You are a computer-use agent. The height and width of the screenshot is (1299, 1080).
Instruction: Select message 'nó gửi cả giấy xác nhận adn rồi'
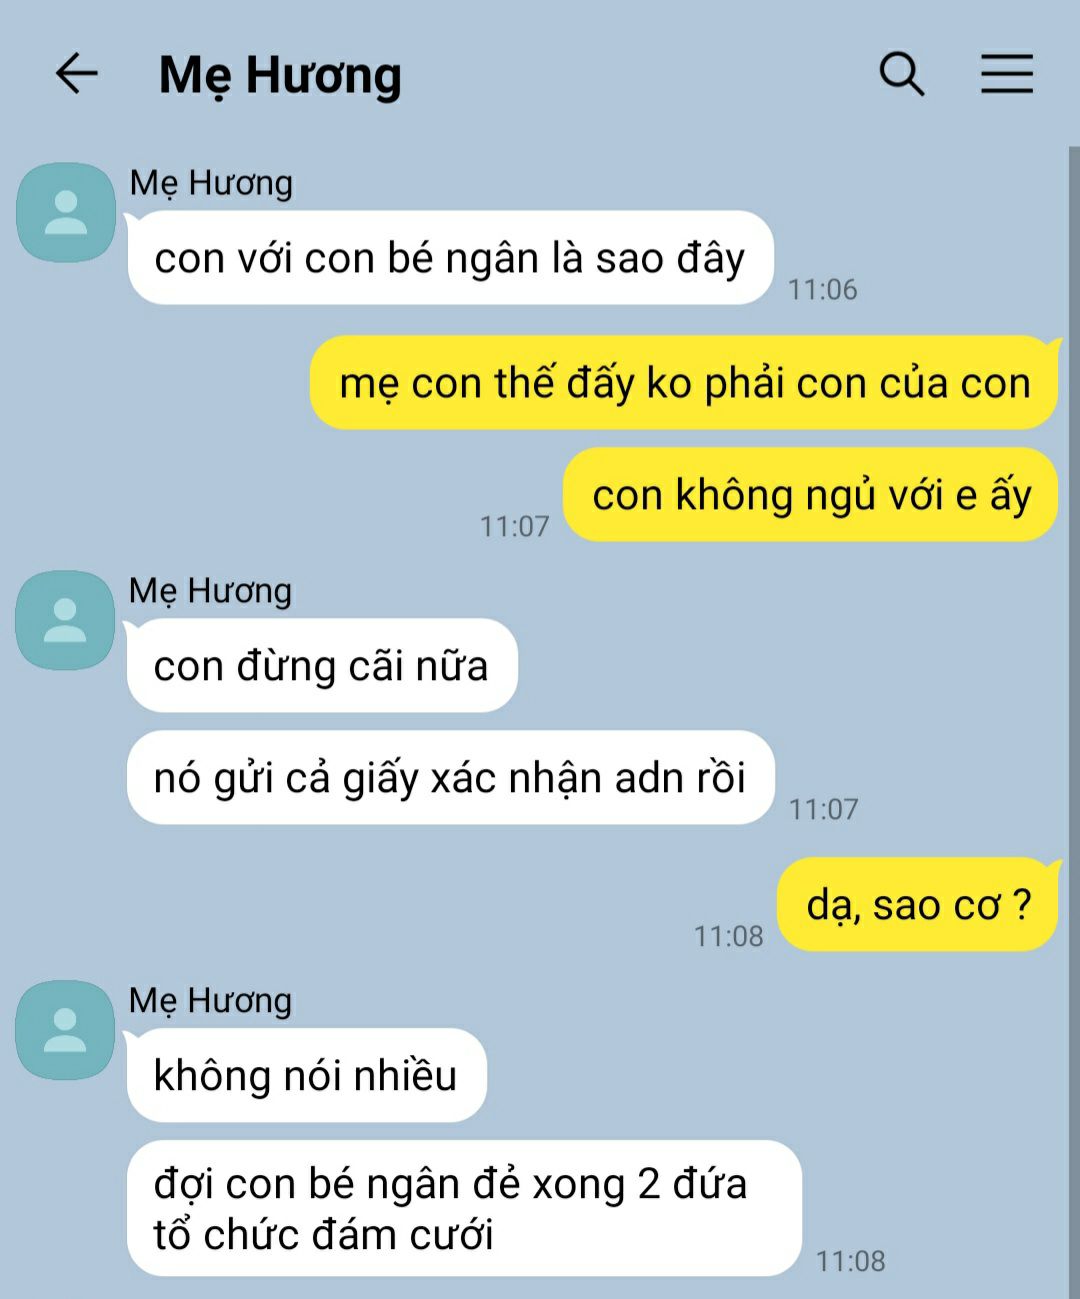pos(450,778)
